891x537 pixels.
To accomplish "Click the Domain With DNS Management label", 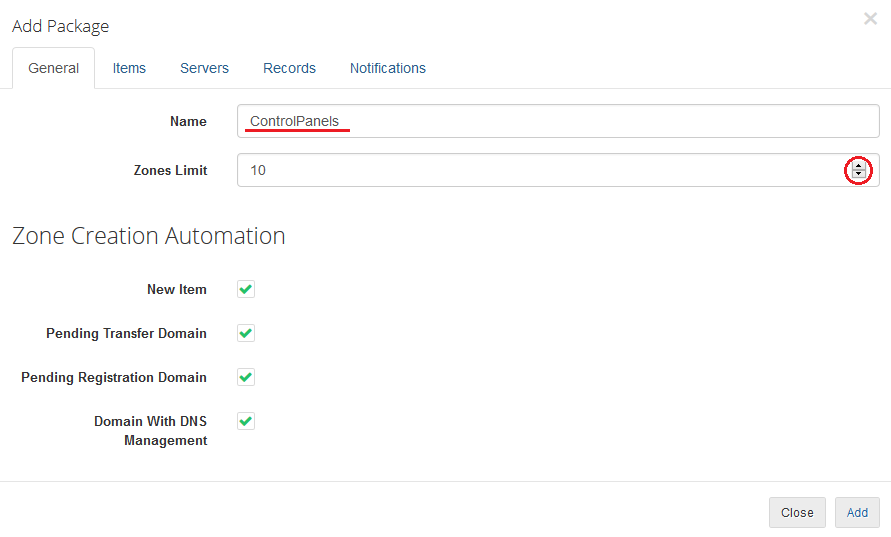I will (x=150, y=430).
